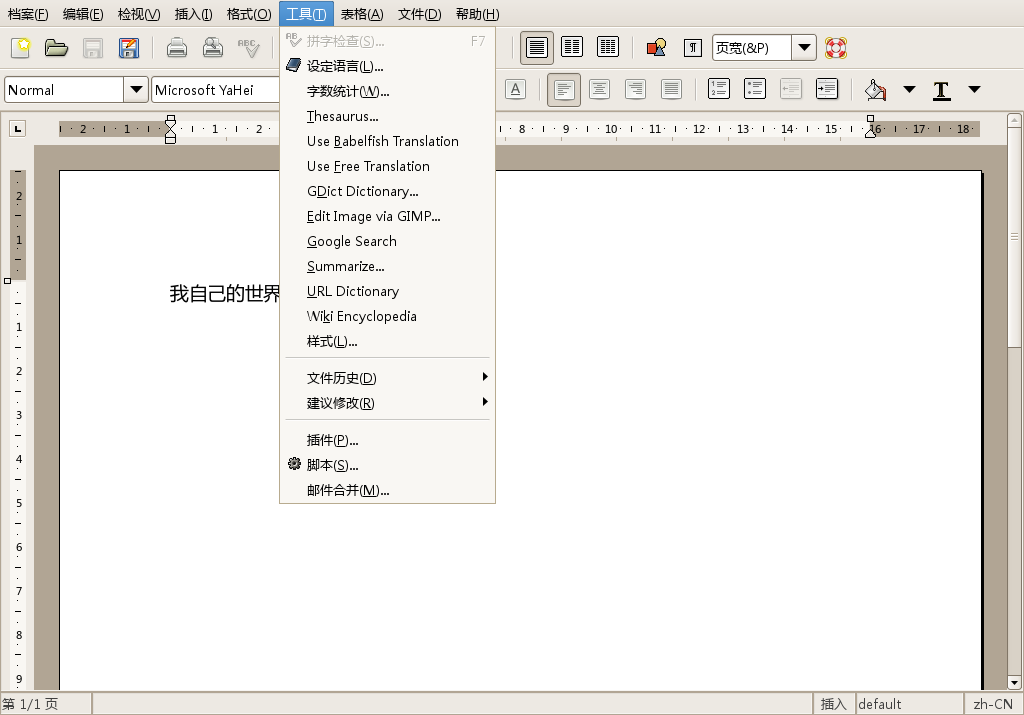The width and height of the screenshot is (1024, 715).
Task: Click the bullet list icon
Action: point(754,89)
